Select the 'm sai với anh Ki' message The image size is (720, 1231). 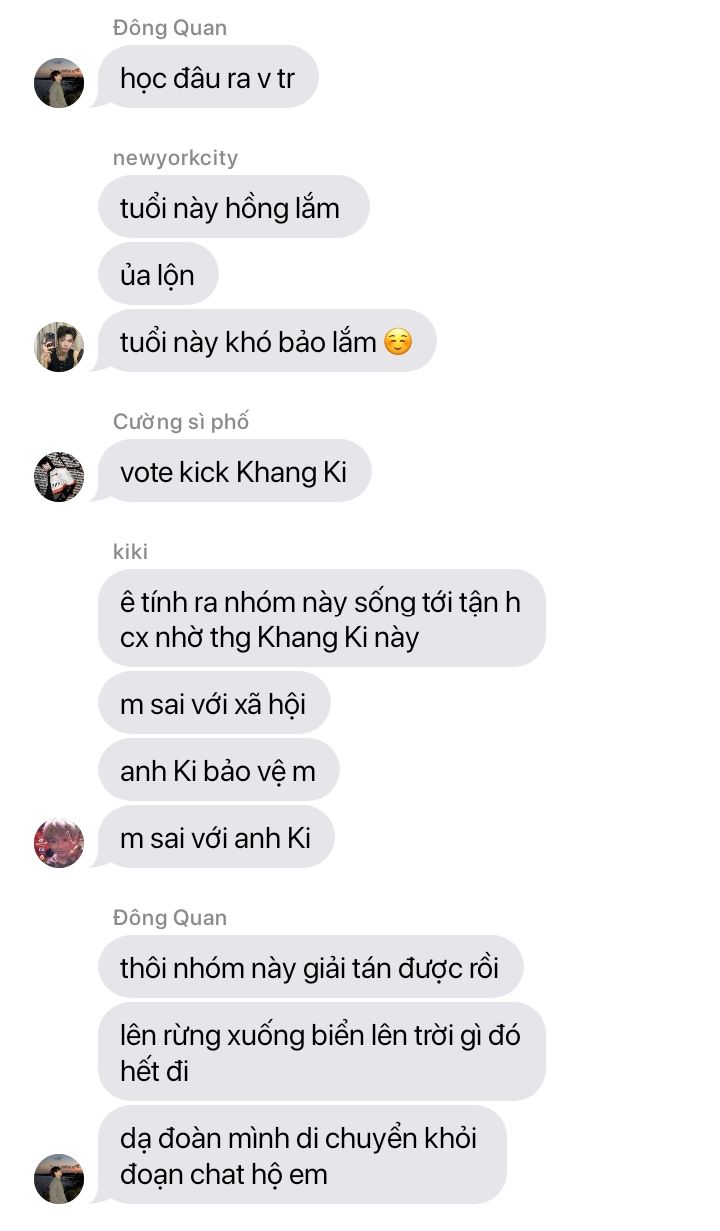(216, 836)
